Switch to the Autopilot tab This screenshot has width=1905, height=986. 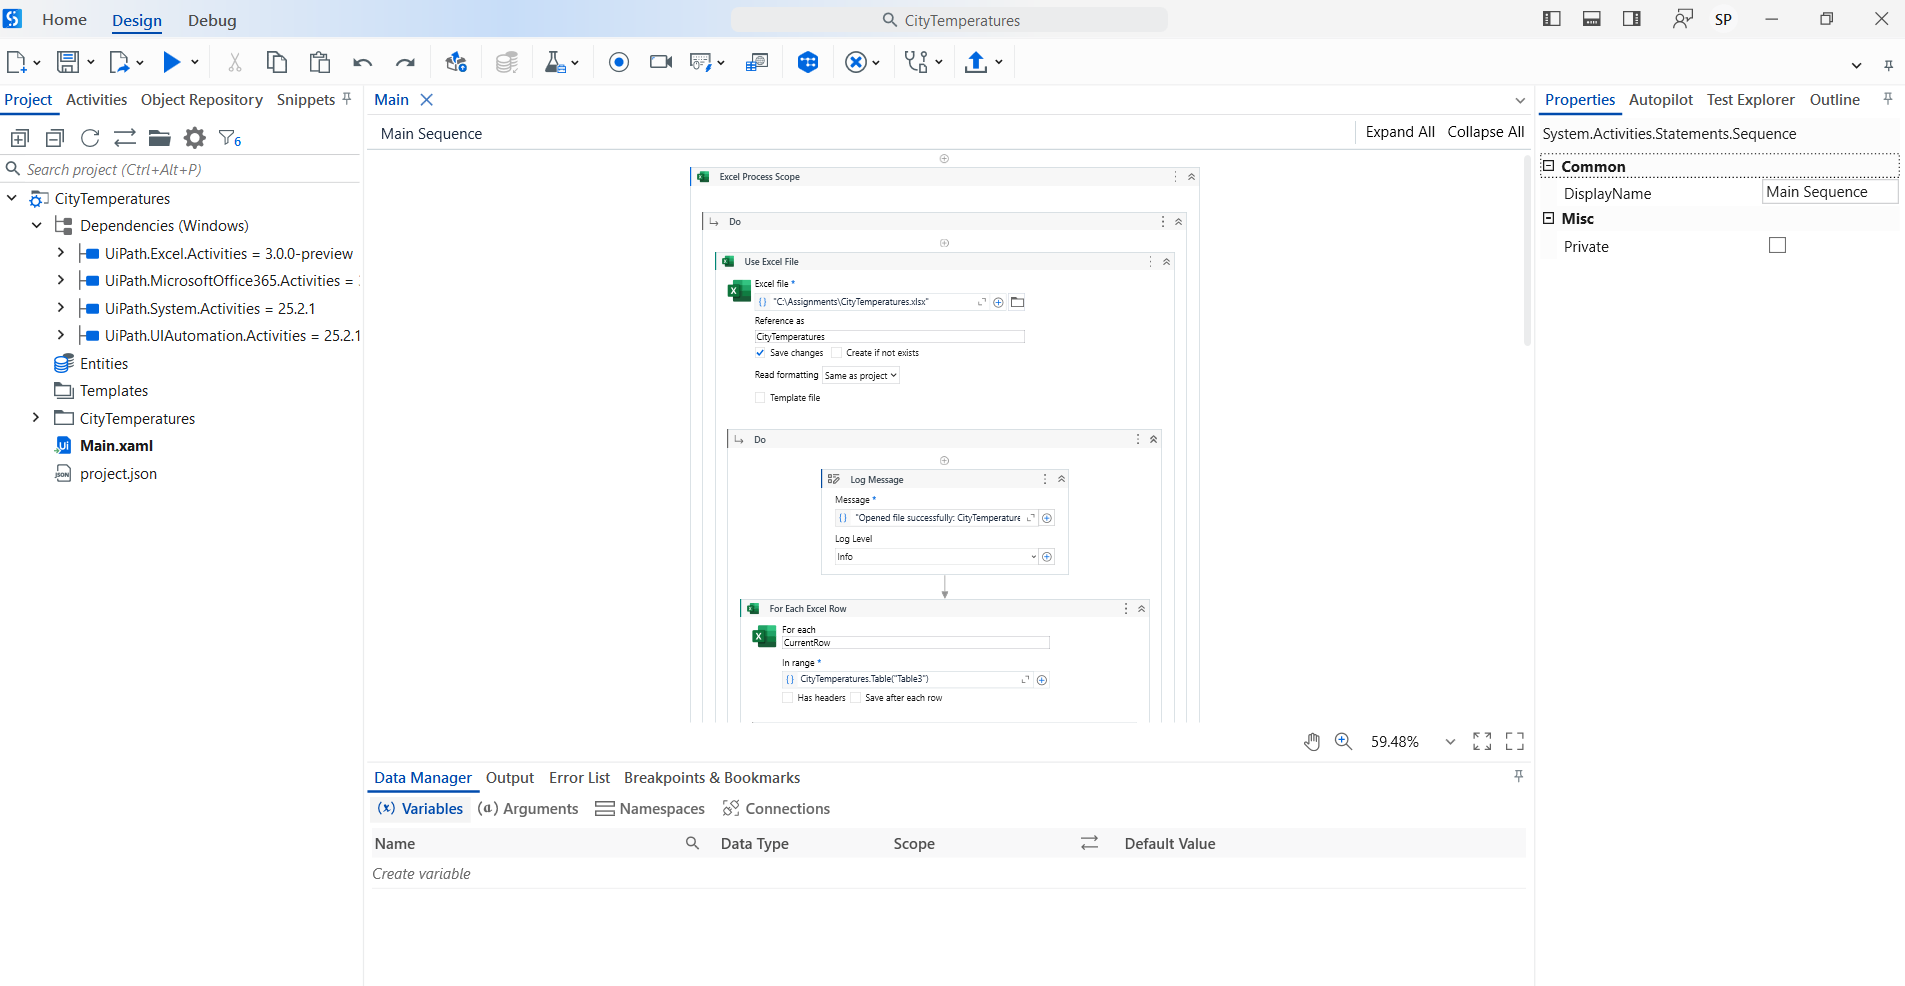(1661, 100)
